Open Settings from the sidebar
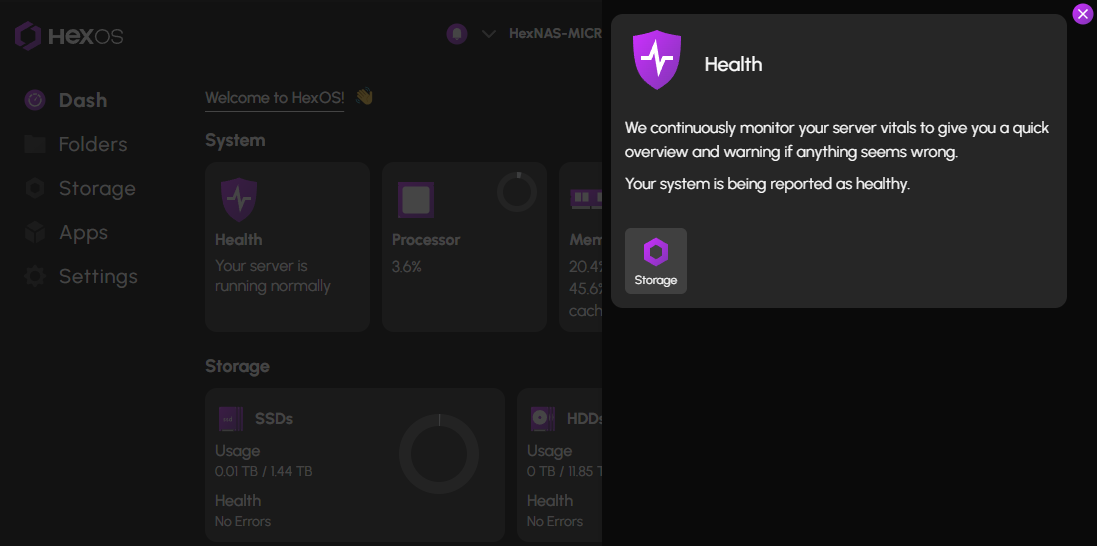The height and width of the screenshot is (546, 1097). 97,276
